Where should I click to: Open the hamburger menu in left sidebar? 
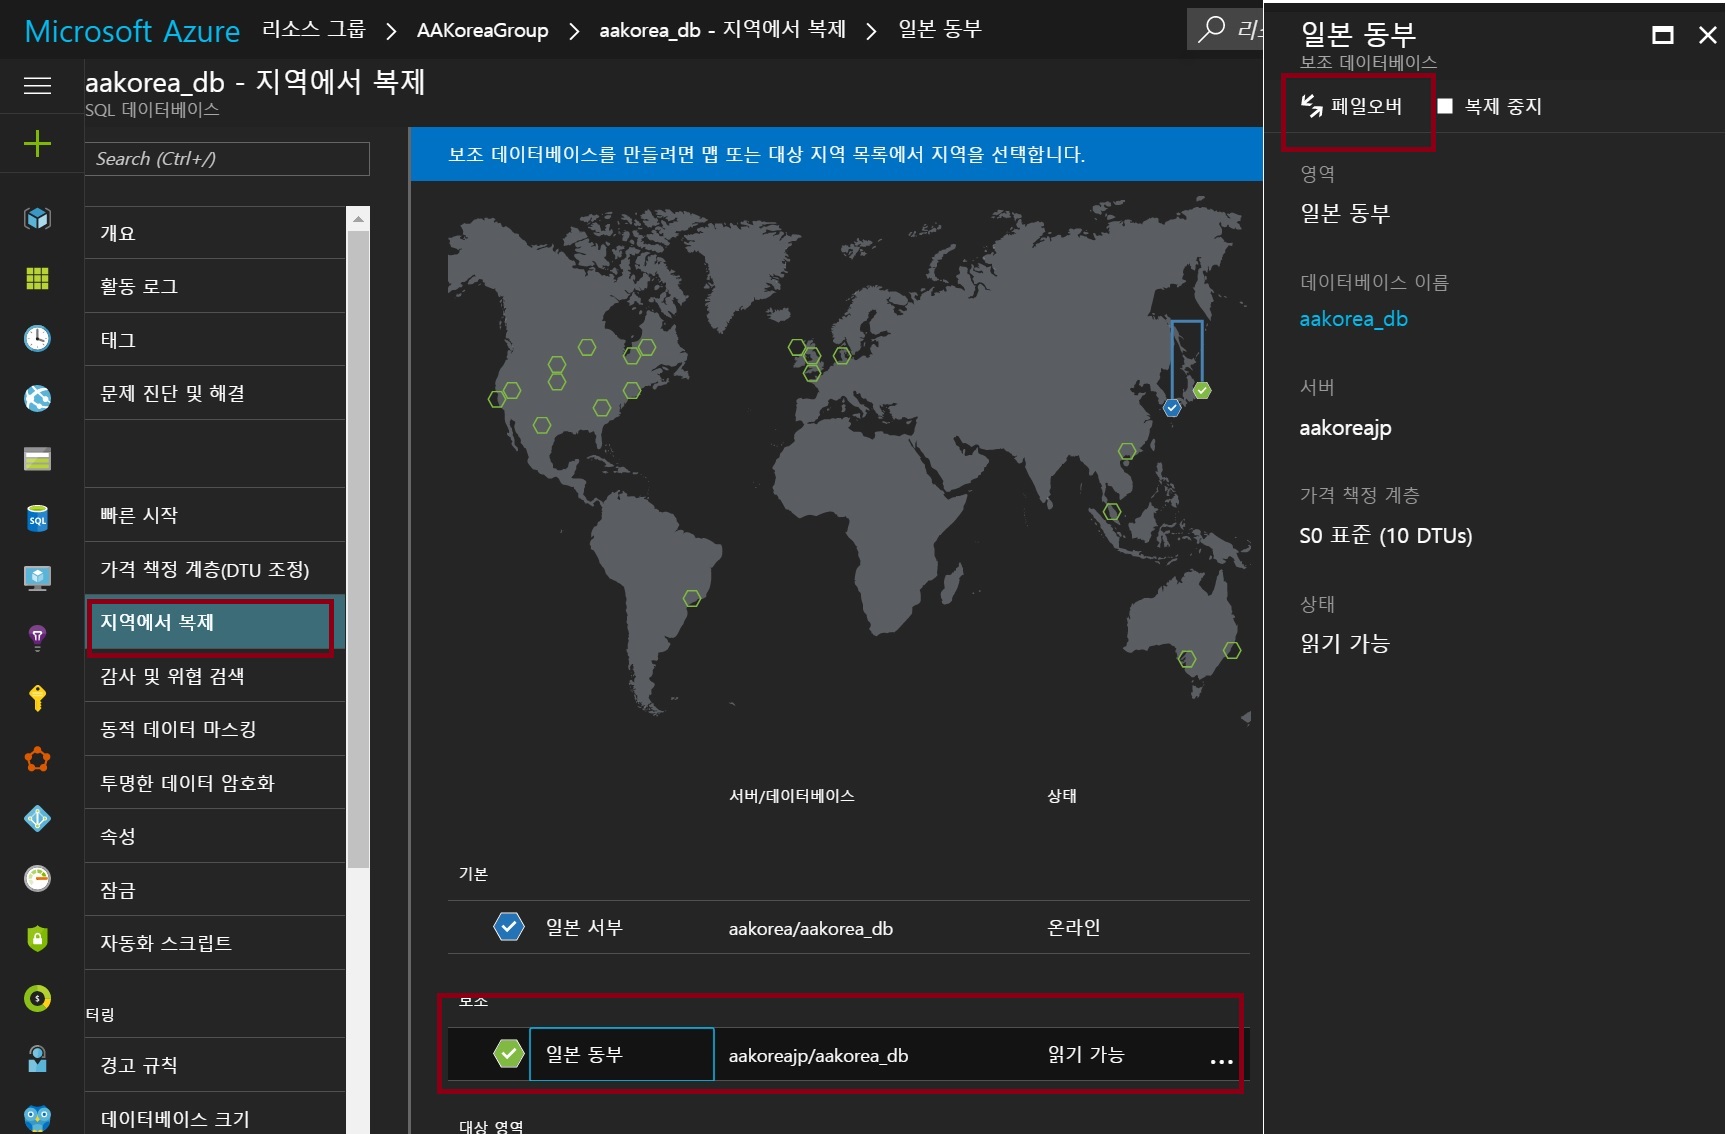pos(37,85)
